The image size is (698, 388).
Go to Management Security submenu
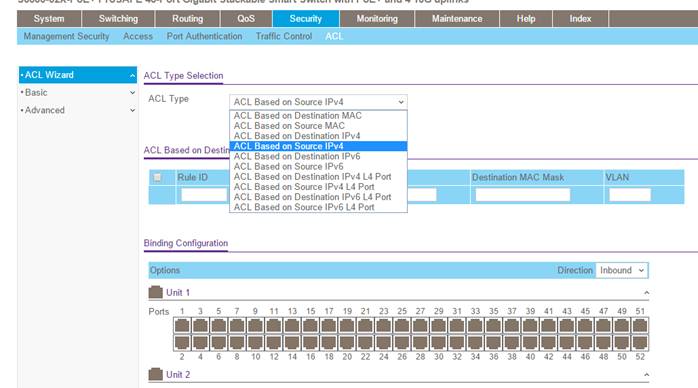[x=66, y=36]
